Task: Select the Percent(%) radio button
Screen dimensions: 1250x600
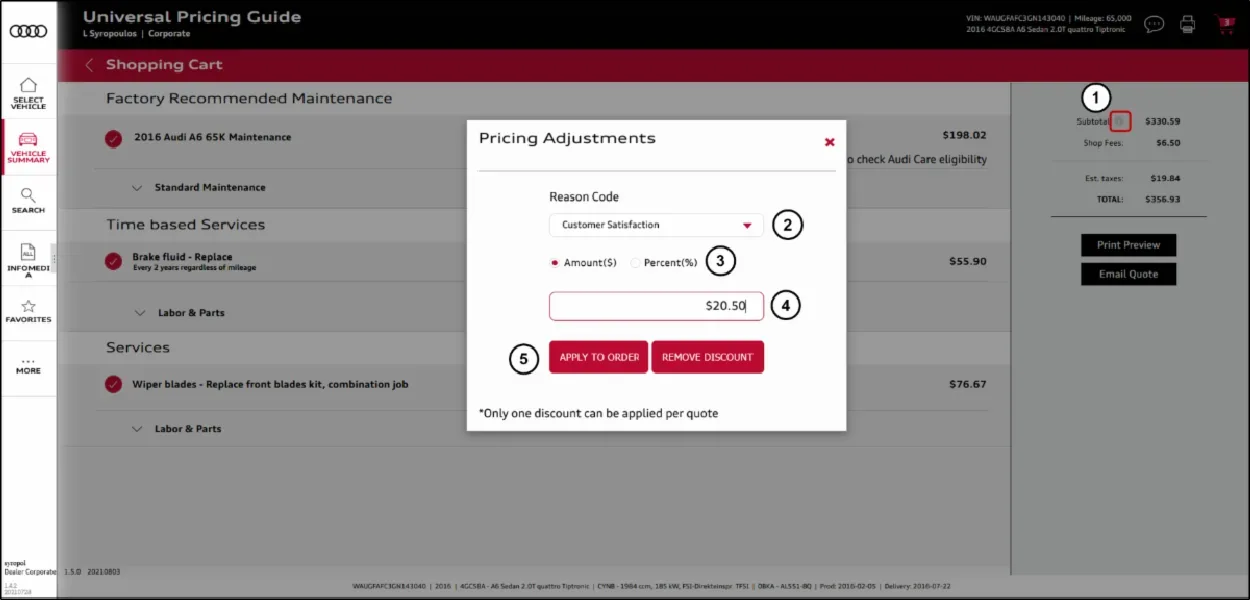Action: pyautogui.click(x=636, y=263)
